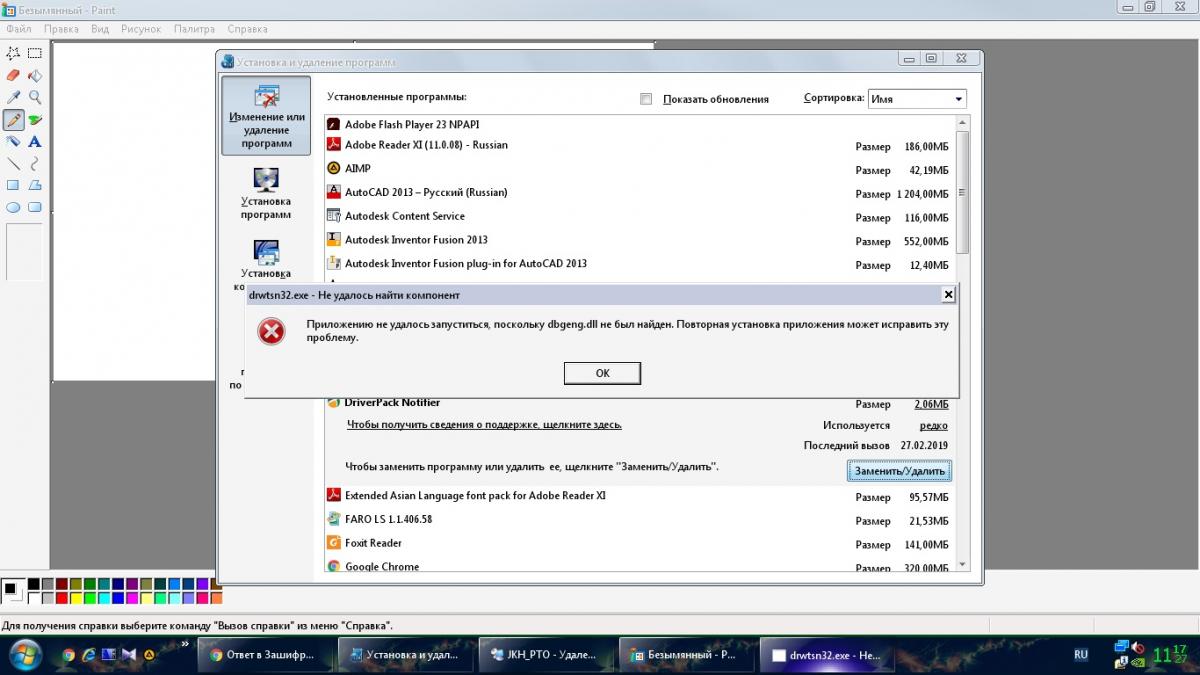Open the Рисунок menu in Paint
The image size is (1200, 675).
pyautogui.click(x=141, y=29)
